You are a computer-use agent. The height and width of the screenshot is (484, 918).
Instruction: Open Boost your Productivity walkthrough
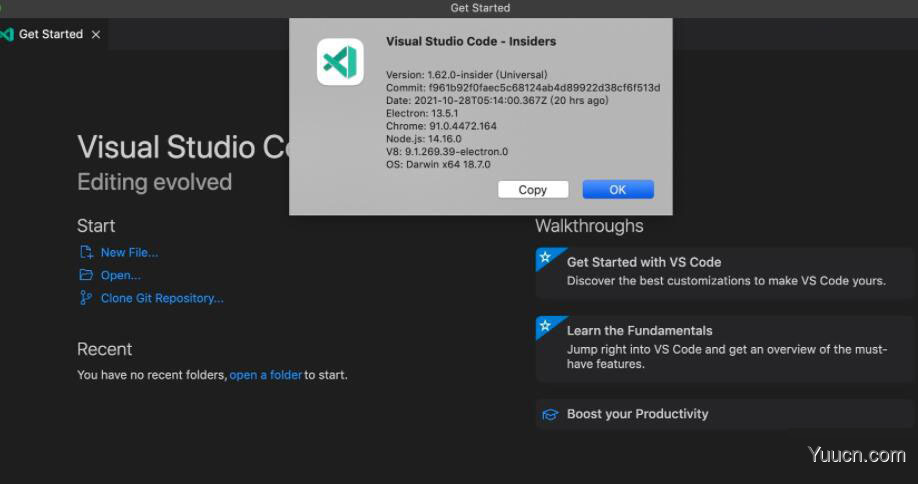point(724,414)
